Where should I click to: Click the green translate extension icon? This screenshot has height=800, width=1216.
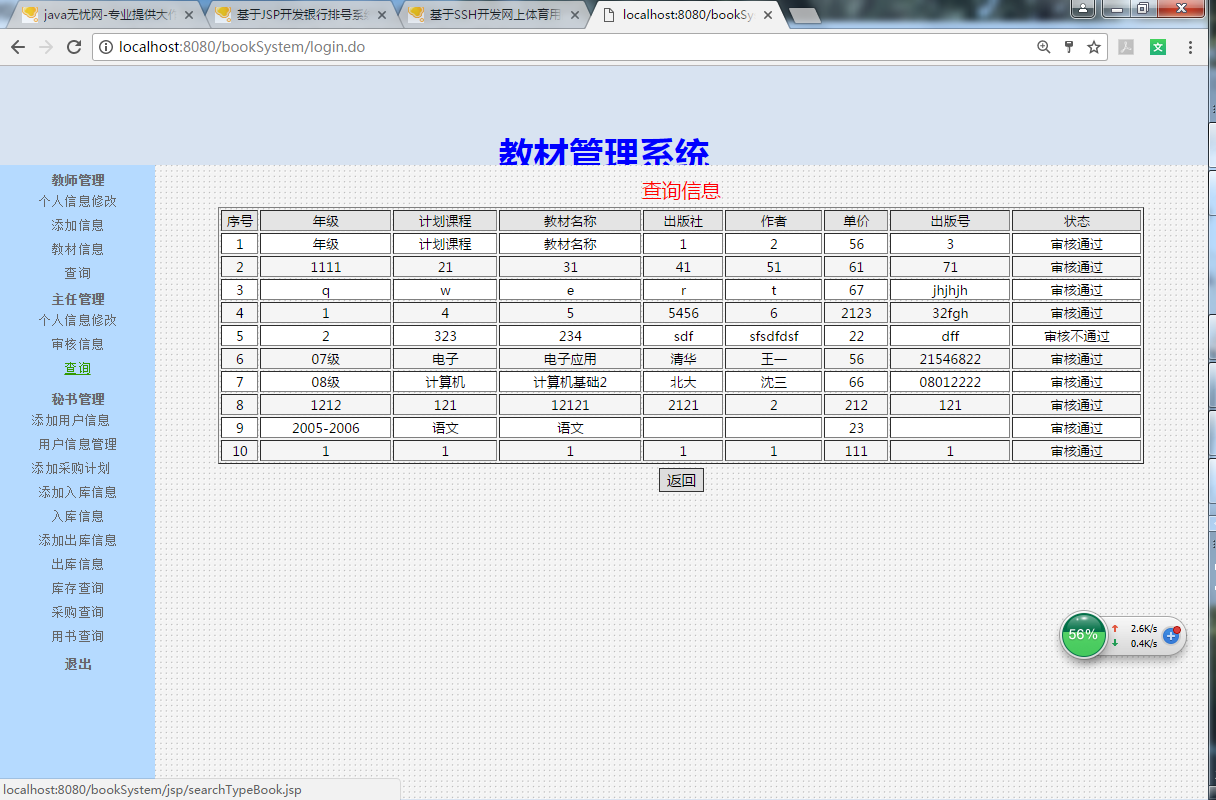(1158, 47)
